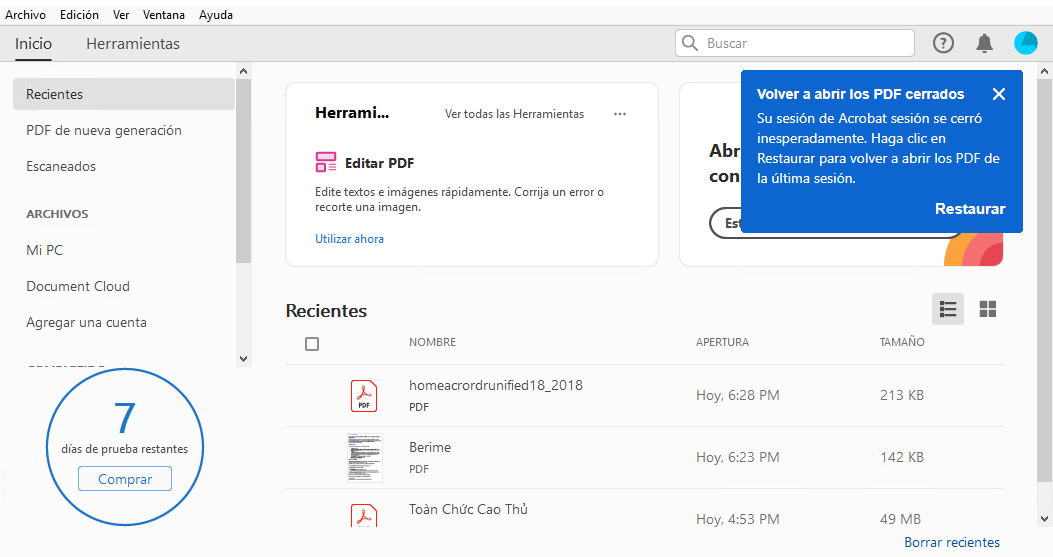Viewport: 1053px width, 557px height.
Task: Switch to list view layout
Action: pos(948,309)
